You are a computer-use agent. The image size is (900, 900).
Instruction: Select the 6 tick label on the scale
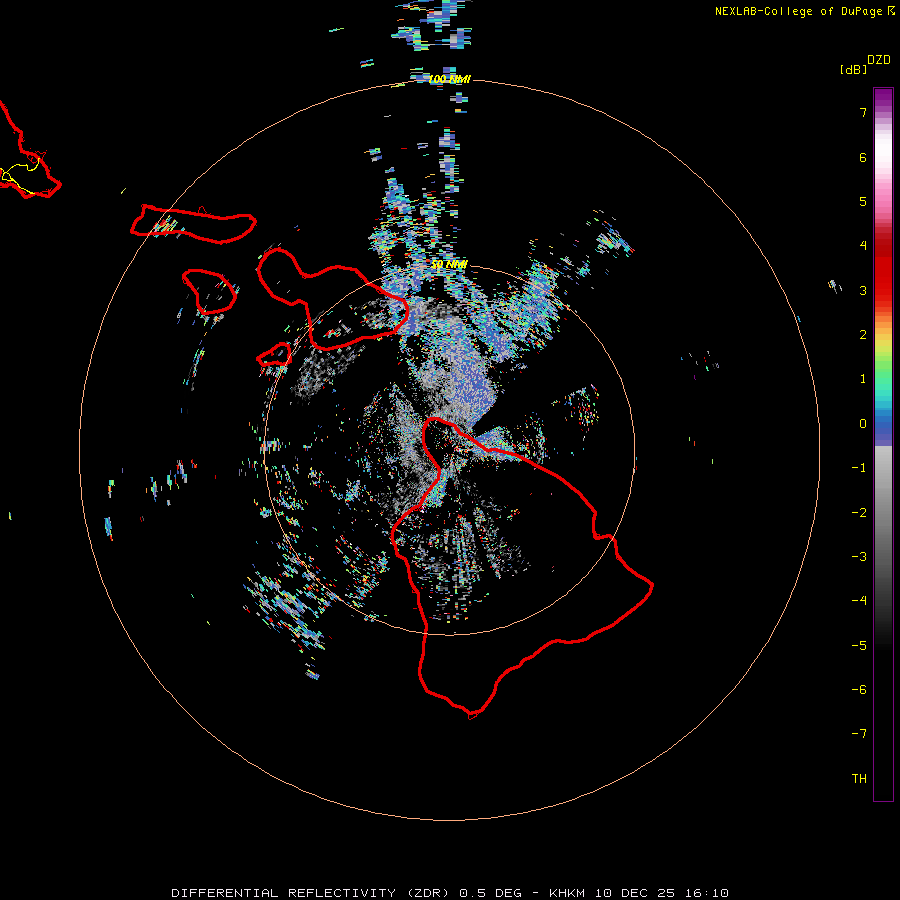tap(863, 157)
